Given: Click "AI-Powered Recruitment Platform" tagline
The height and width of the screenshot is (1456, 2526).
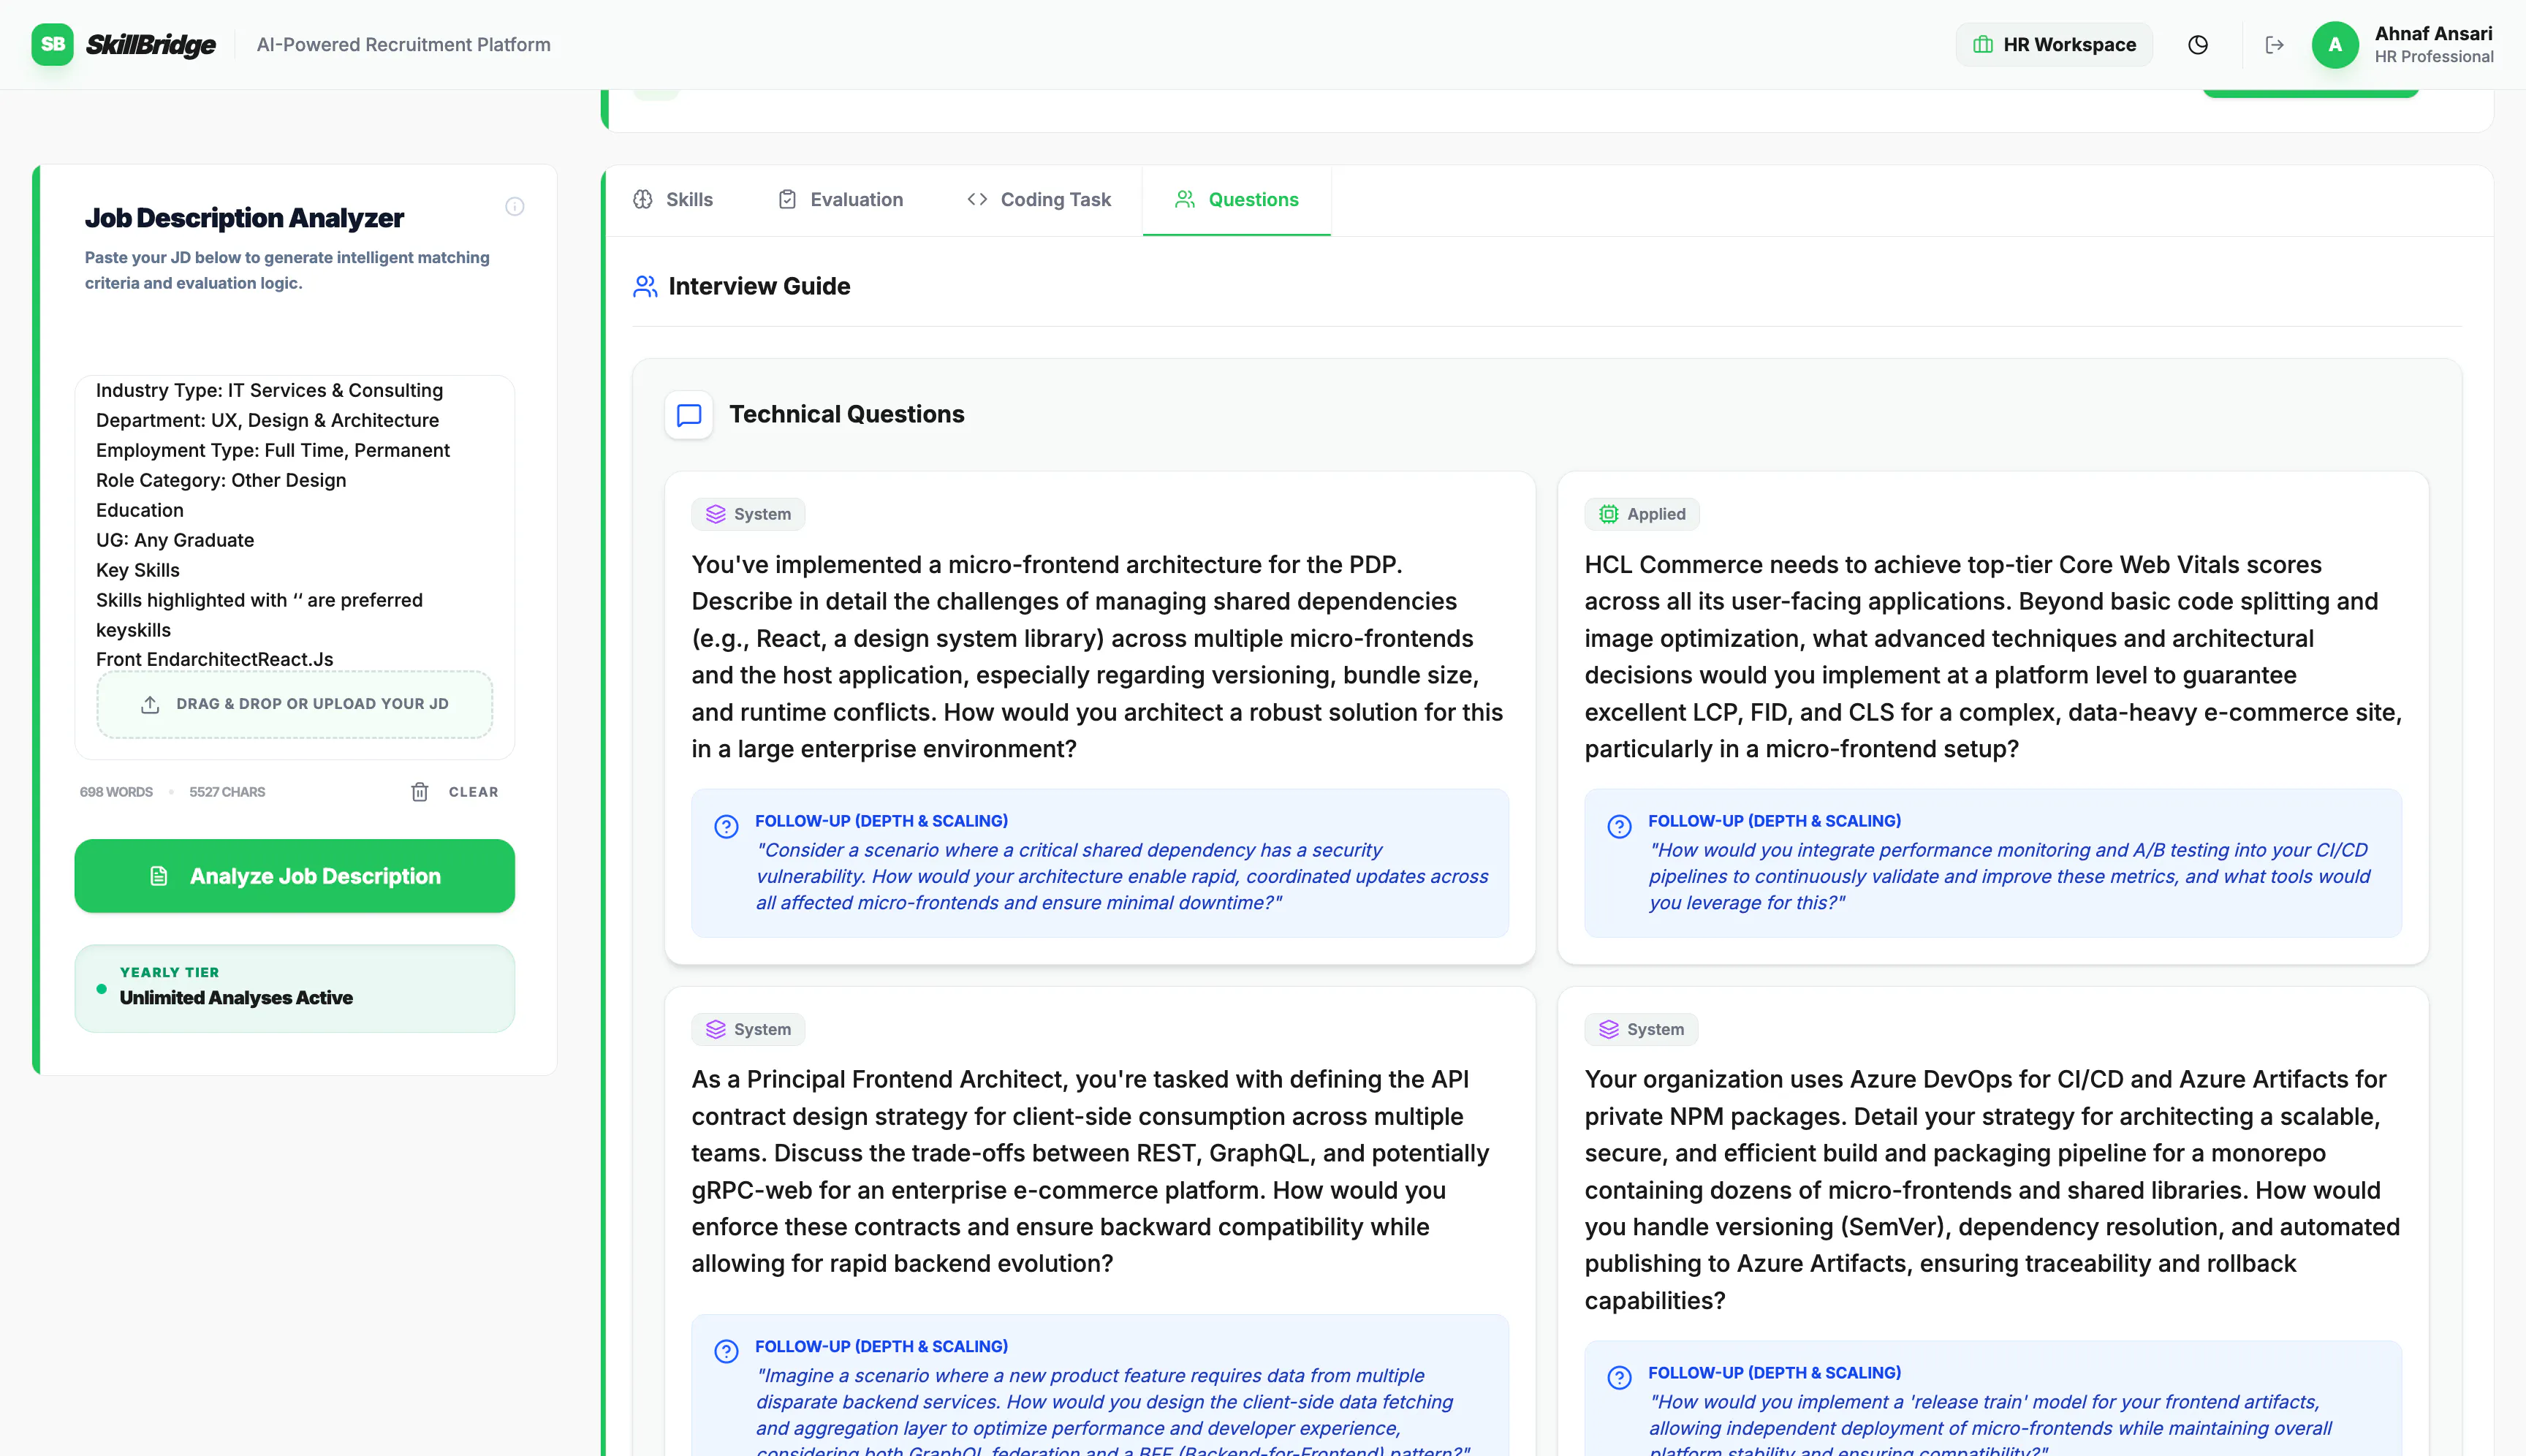Looking at the screenshot, I should tap(403, 45).
